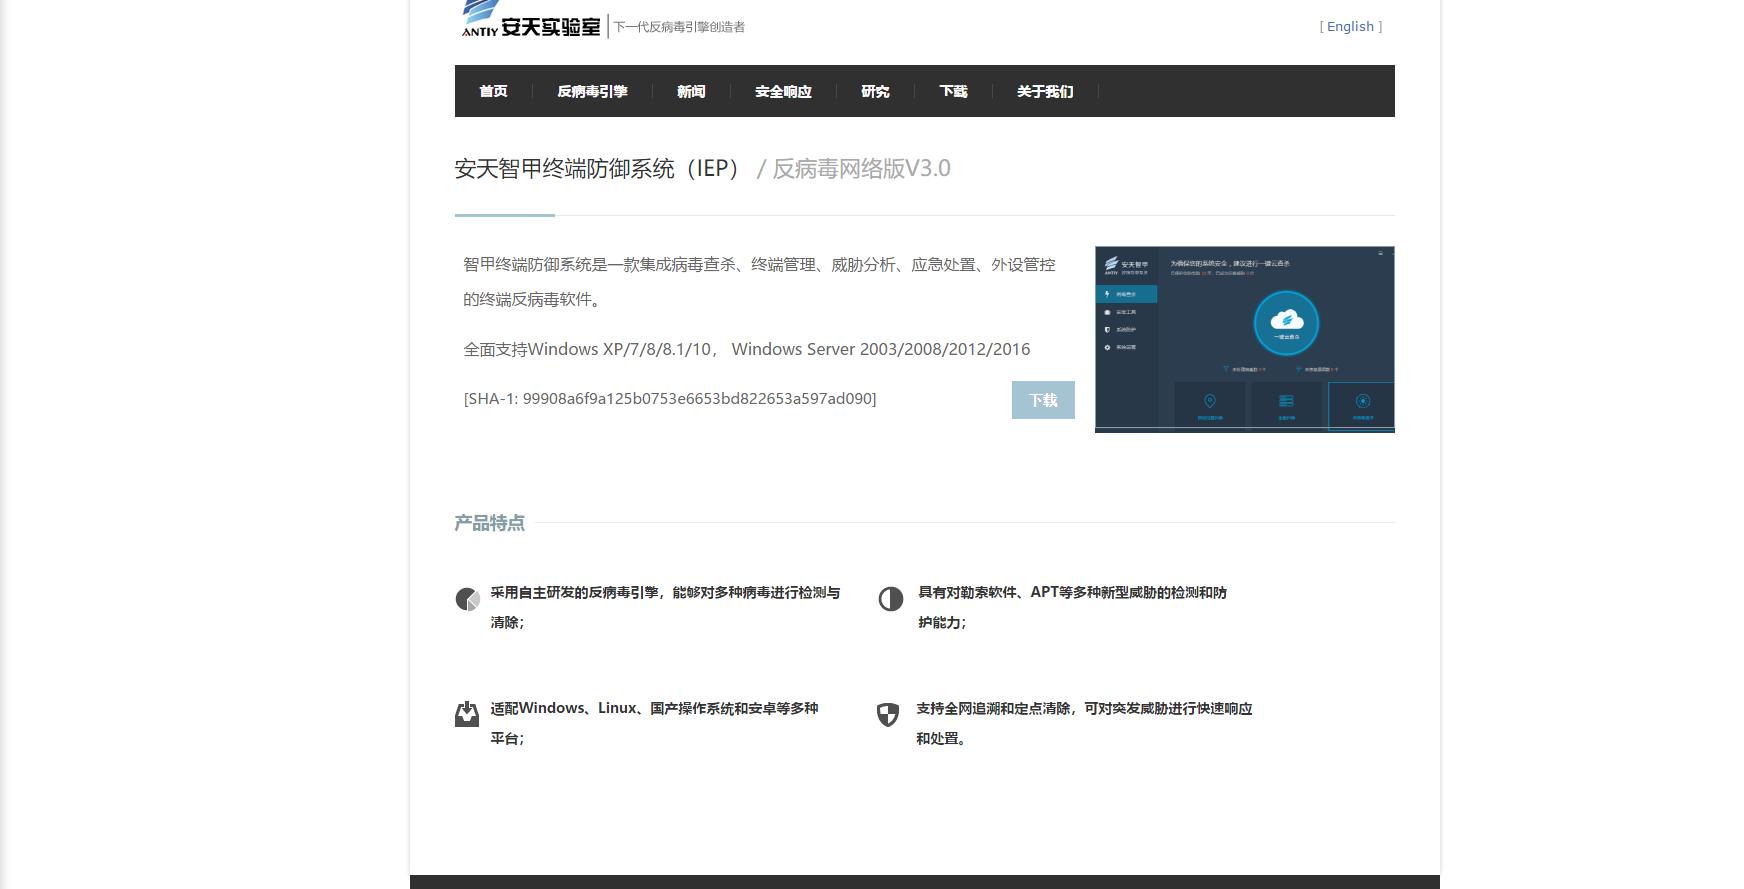Image resolution: width=1744 pixels, height=889 pixels.
Task: Open the IEP product screenshot thumbnail
Action: click(x=1245, y=339)
